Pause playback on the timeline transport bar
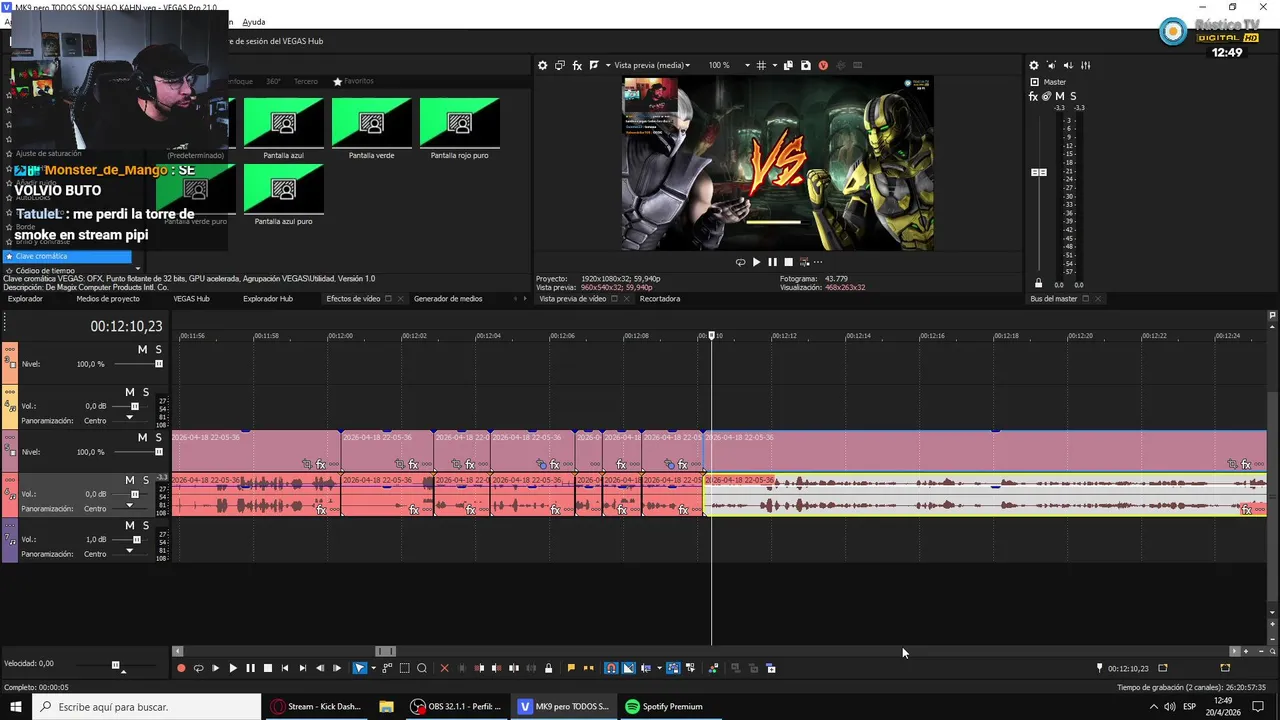 pyautogui.click(x=250, y=668)
